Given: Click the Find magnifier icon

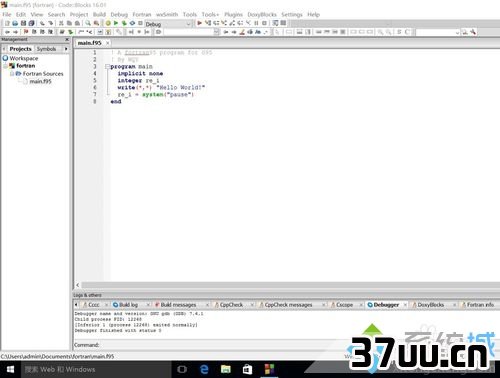Looking at the screenshot, I should 88,23.
